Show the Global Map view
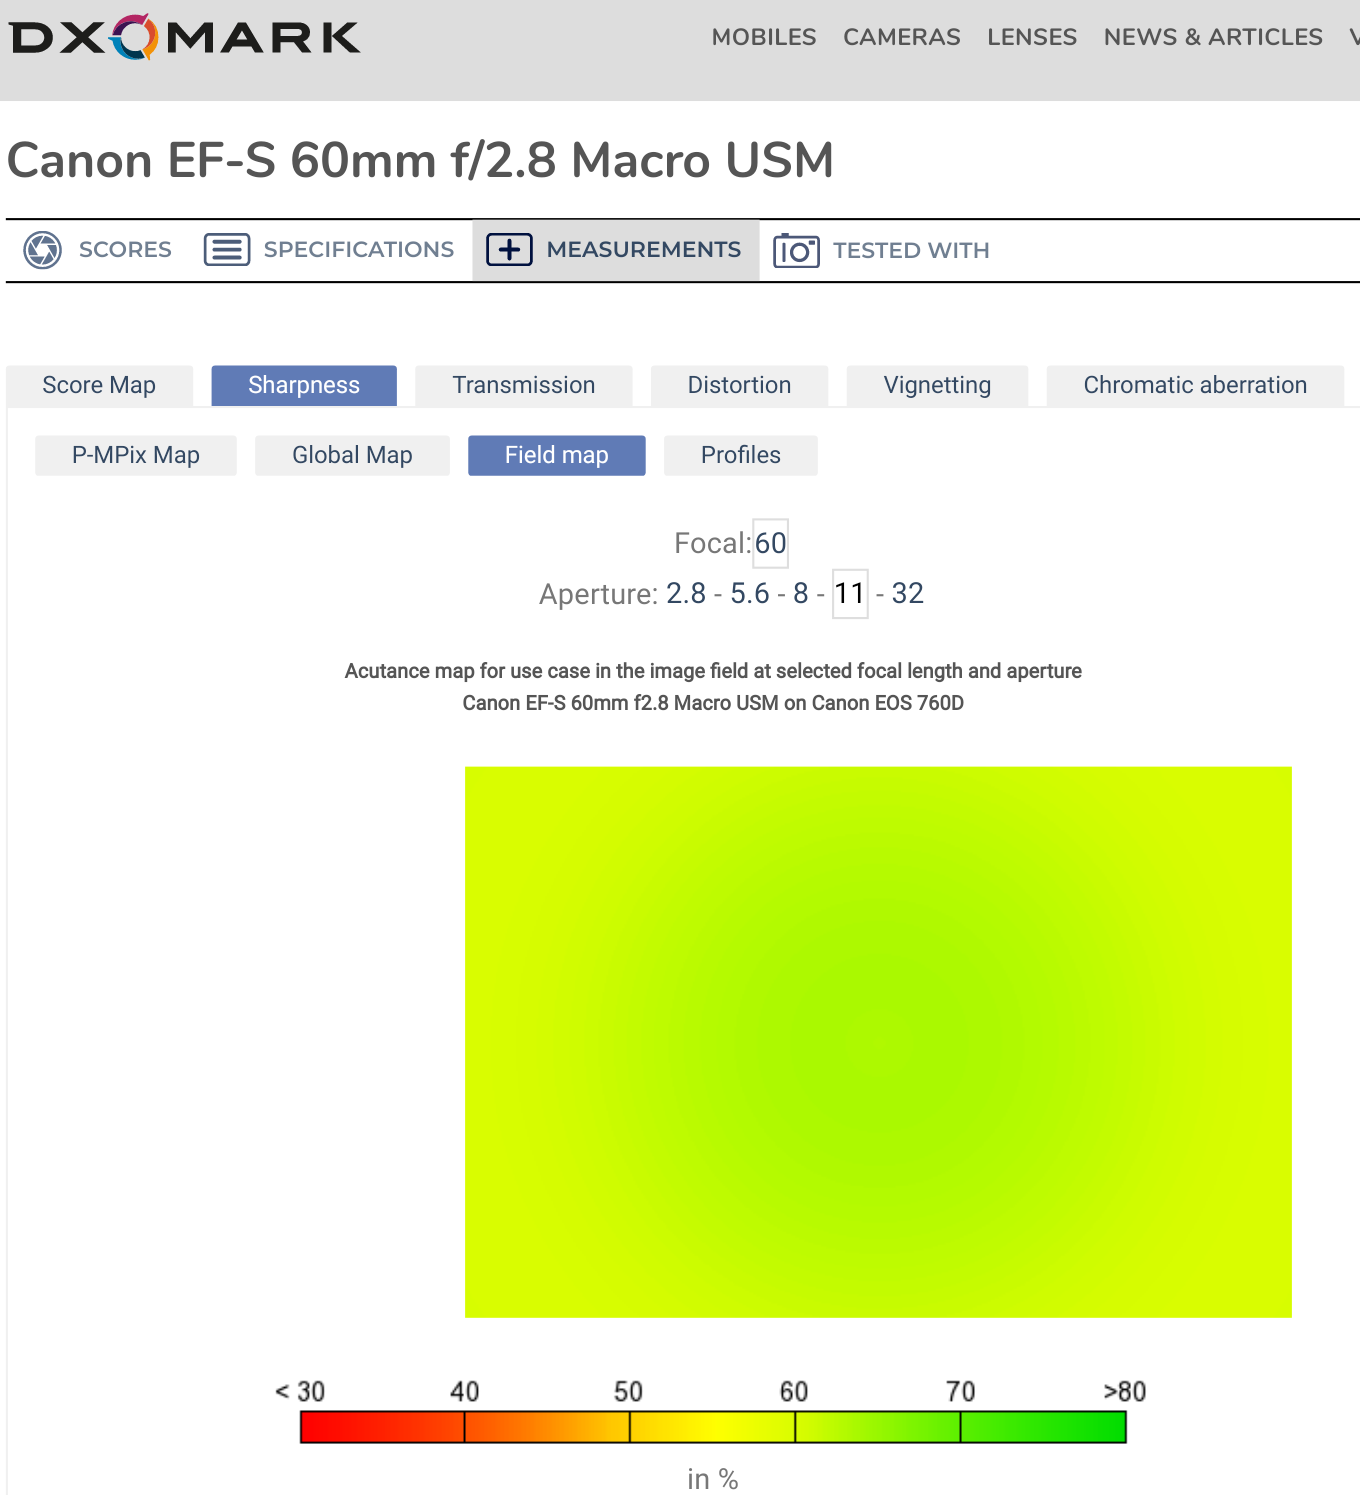The width and height of the screenshot is (1360, 1495). coord(352,455)
